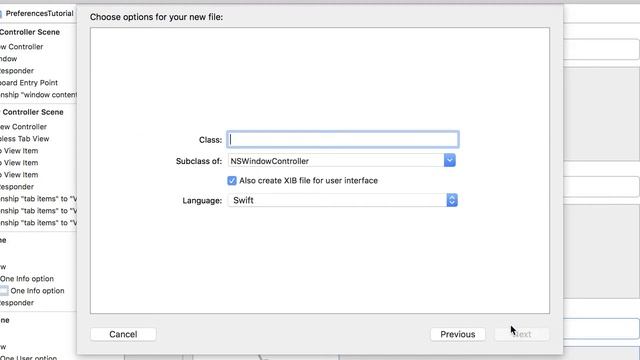The image size is (640, 360).
Task: Uncheck Also create XIB file checkbox
Action: pyautogui.click(x=232, y=180)
